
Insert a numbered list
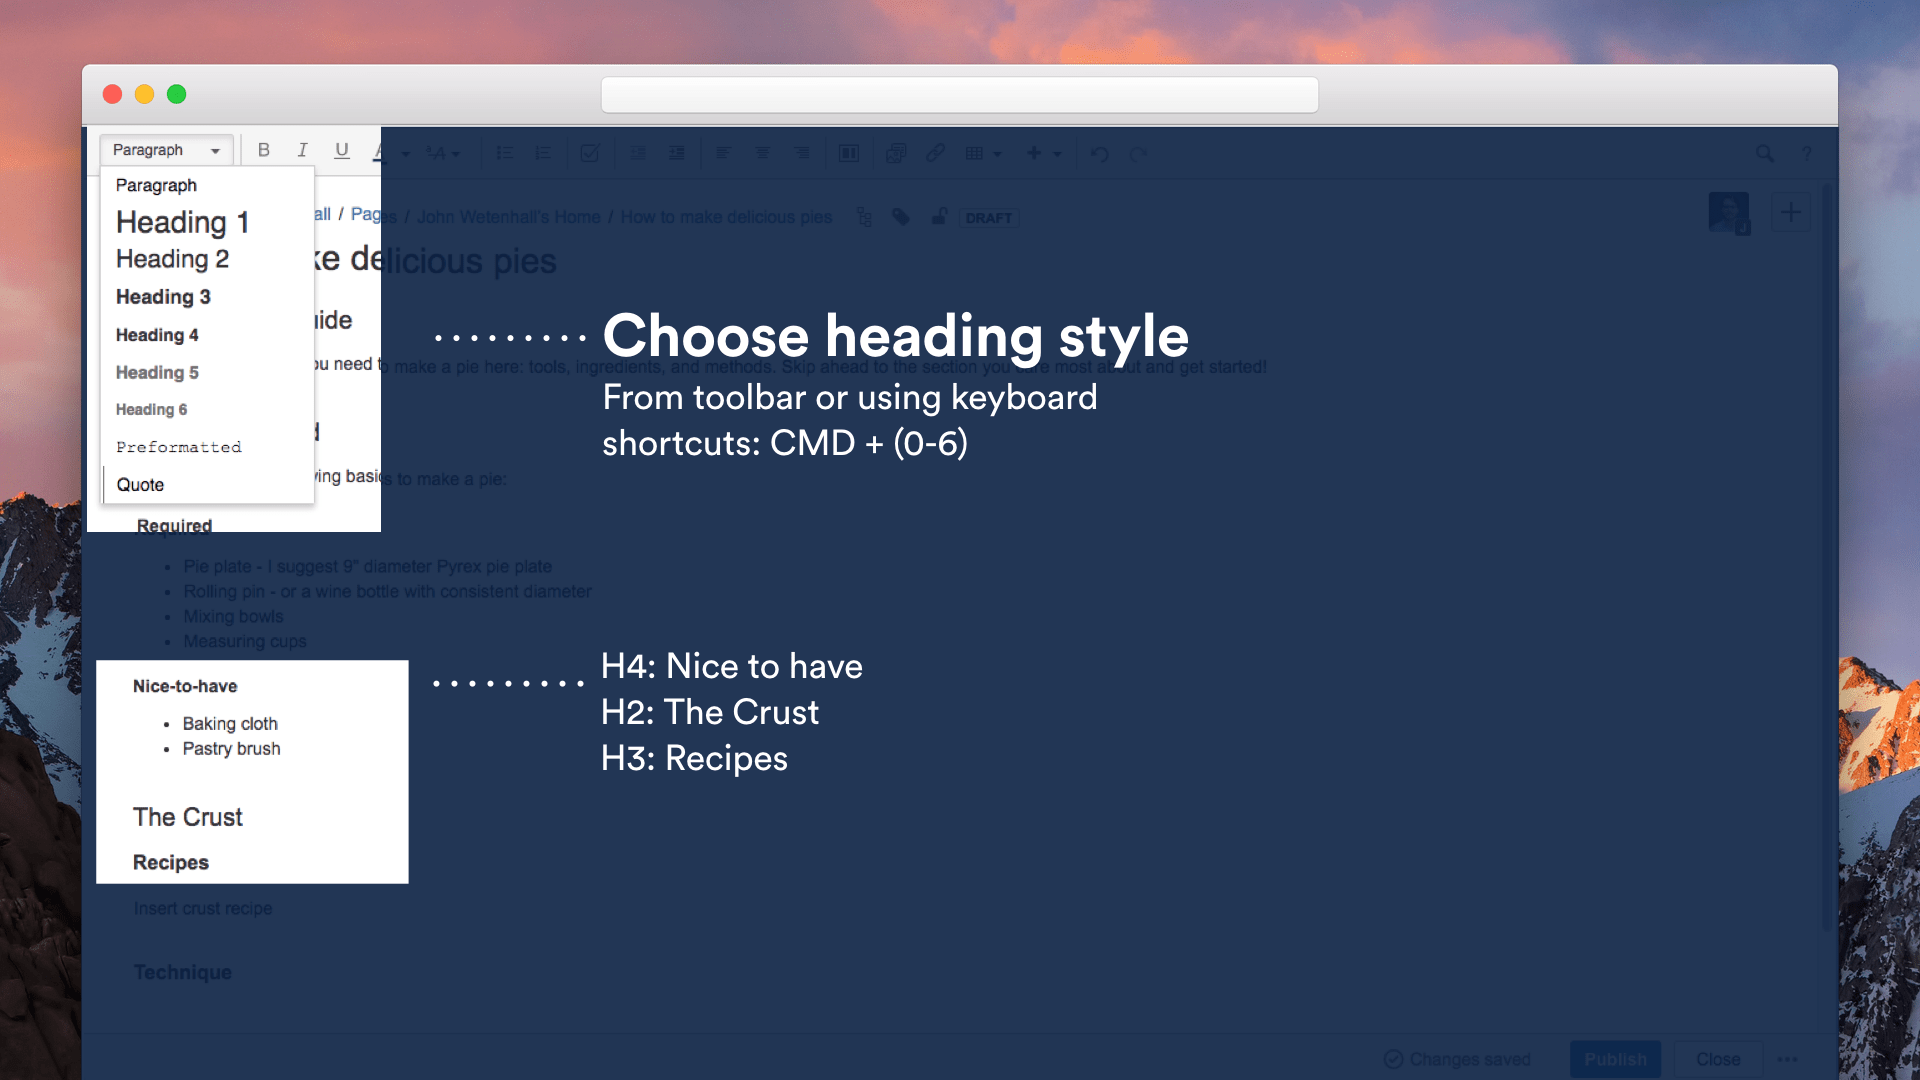543,153
